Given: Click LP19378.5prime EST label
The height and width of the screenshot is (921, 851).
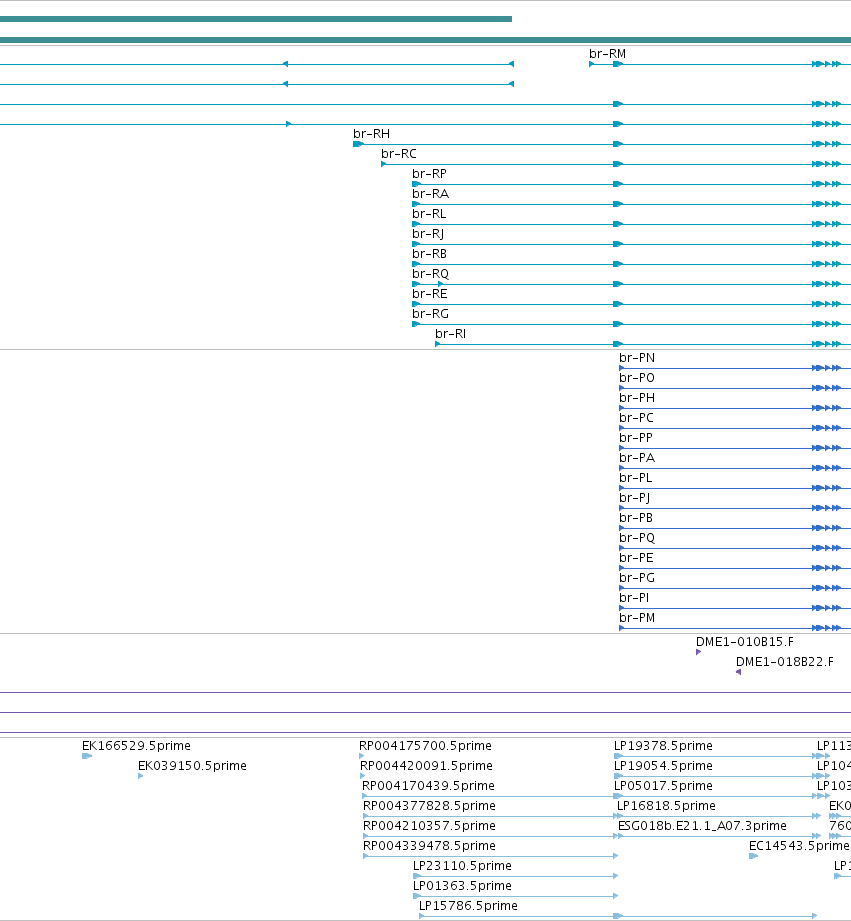Looking at the screenshot, I should click(x=663, y=745).
